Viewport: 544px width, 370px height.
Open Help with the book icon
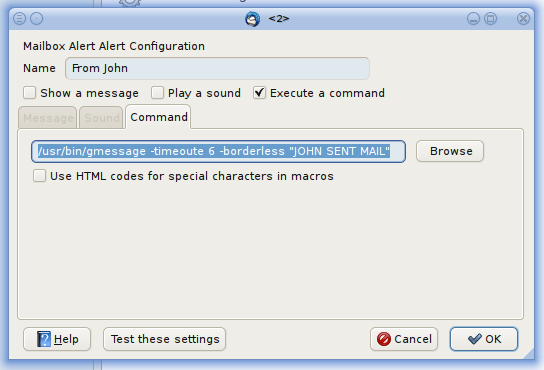(x=57, y=339)
